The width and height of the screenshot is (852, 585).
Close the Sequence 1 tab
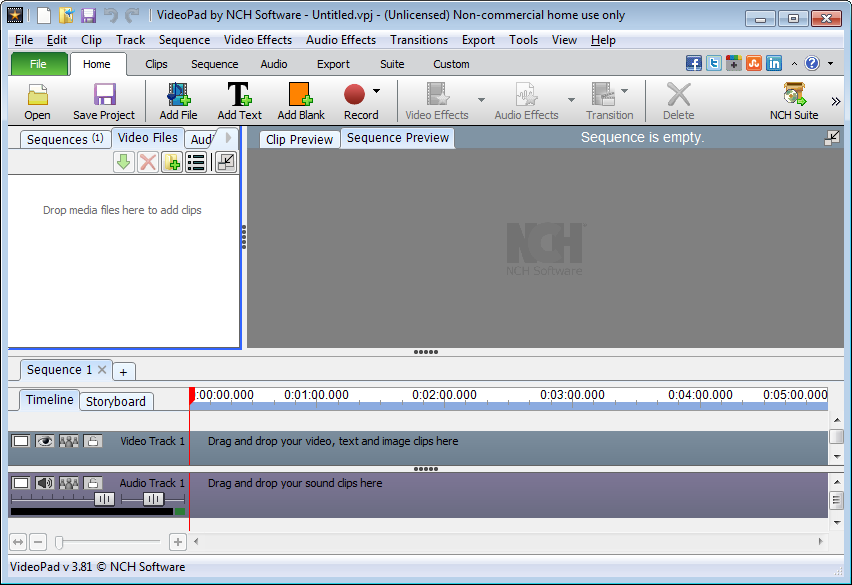[x=102, y=369]
